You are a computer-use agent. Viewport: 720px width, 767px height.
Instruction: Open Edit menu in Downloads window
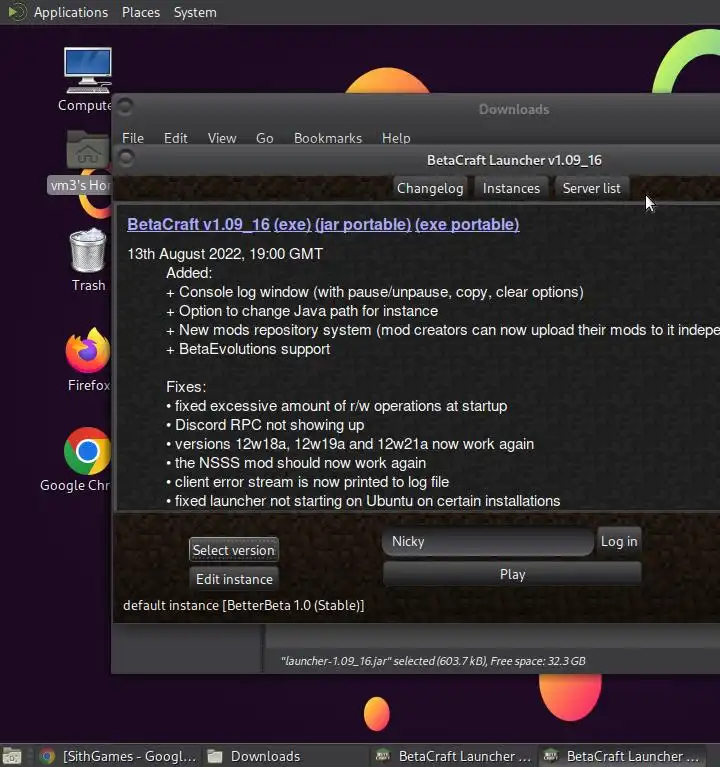coord(176,138)
